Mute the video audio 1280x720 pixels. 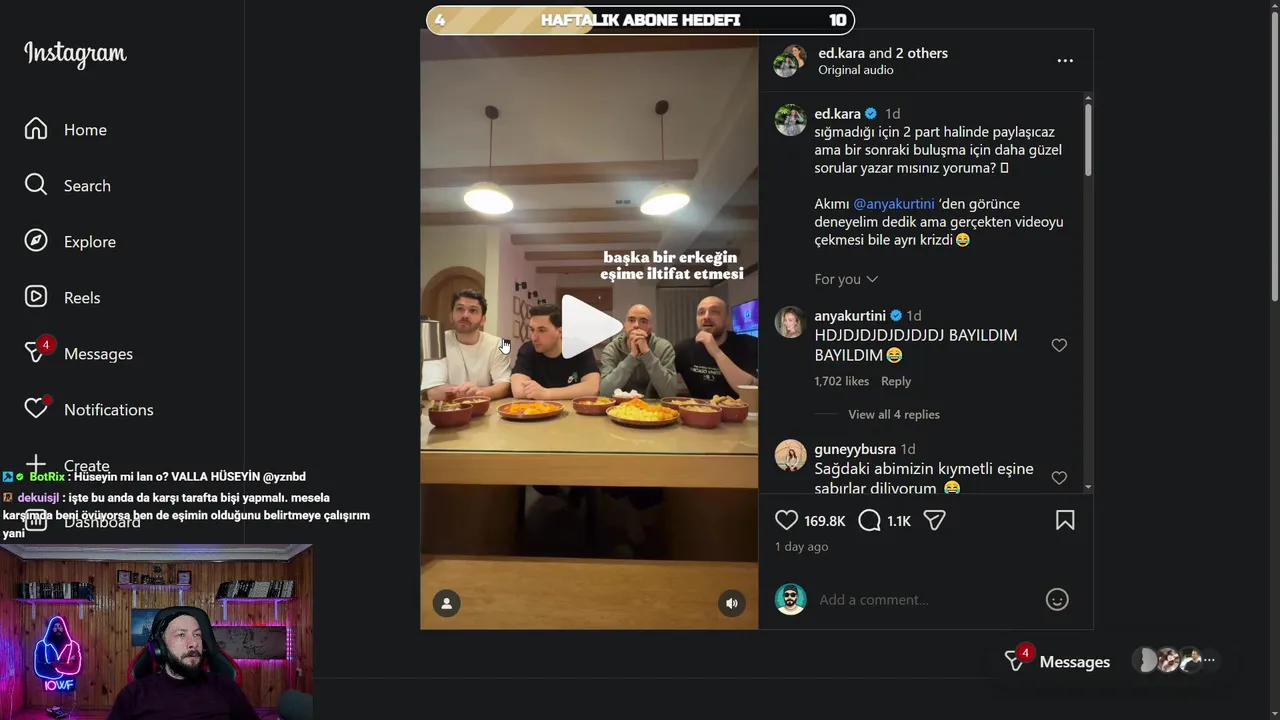[732, 603]
